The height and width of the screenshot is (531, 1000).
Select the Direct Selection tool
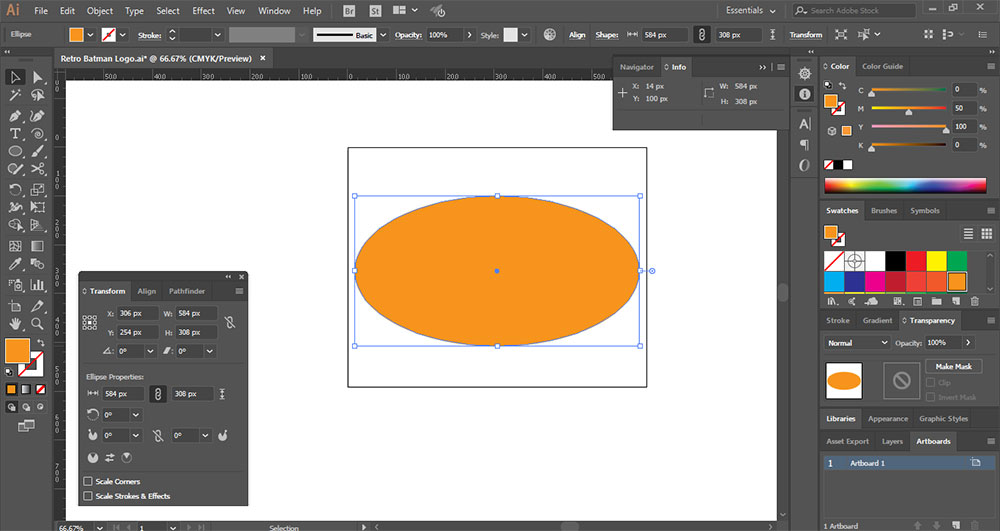pyautogui.click(x=38, y=77)
